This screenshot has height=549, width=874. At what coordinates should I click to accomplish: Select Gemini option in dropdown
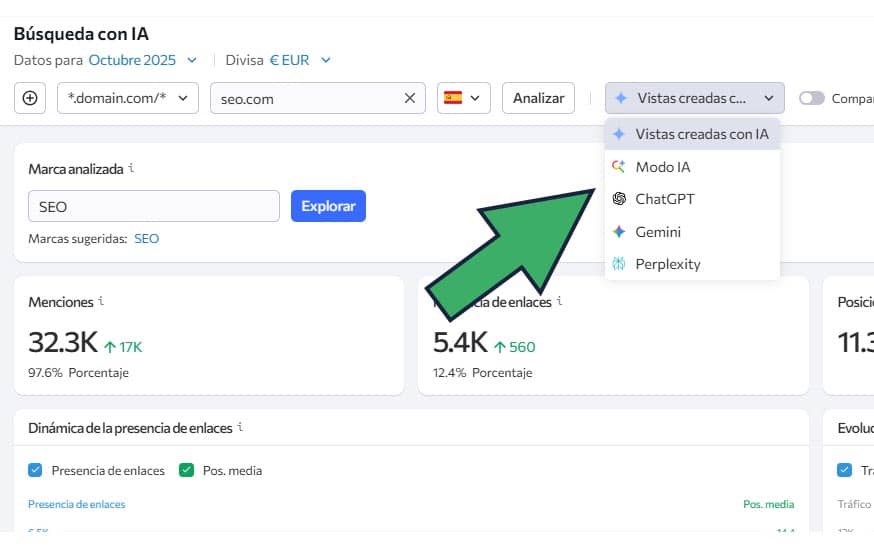(x=692, y=232)
